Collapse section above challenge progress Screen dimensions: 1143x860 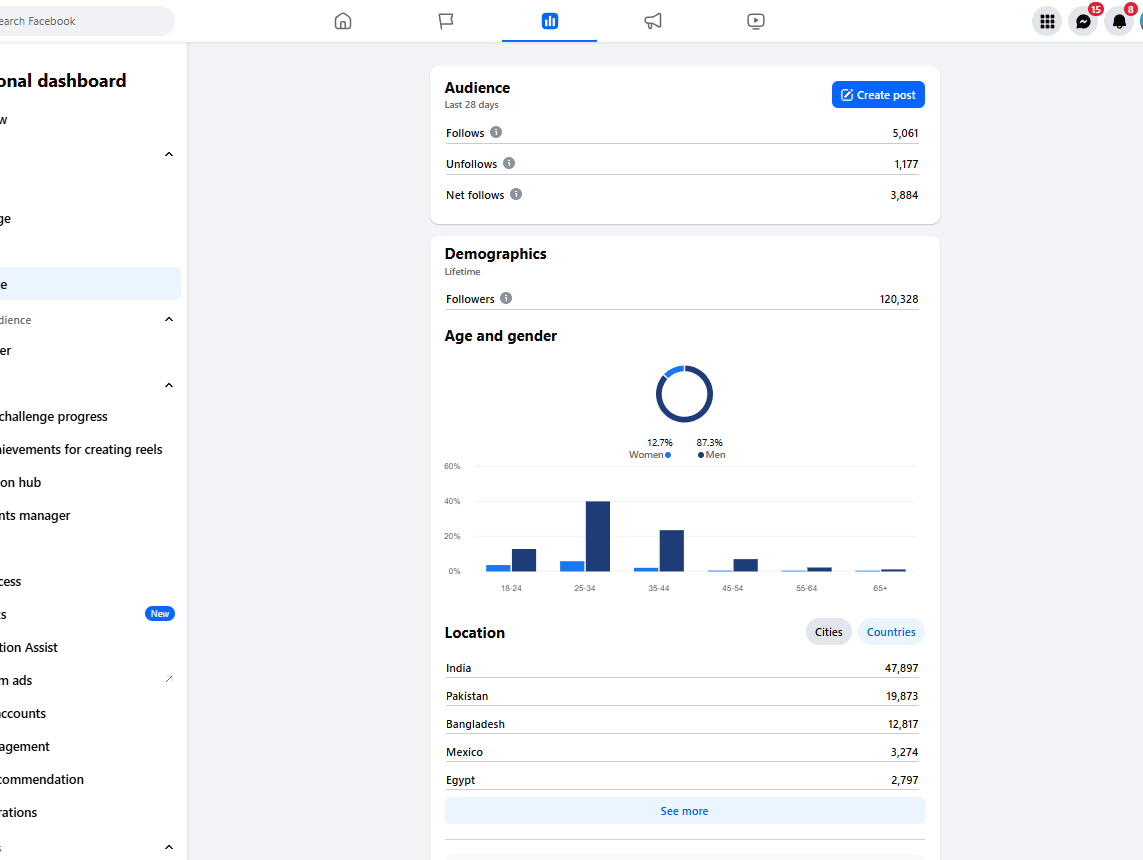[169, 386]
